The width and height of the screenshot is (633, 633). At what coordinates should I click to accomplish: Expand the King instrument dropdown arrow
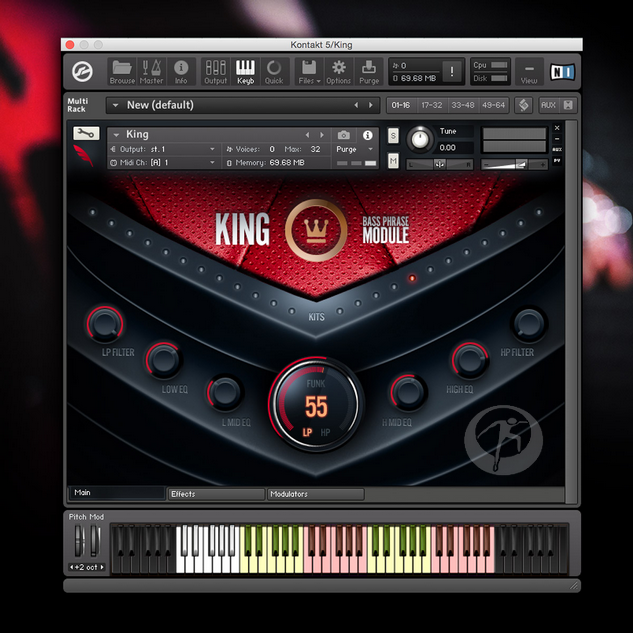pos(116,135)
